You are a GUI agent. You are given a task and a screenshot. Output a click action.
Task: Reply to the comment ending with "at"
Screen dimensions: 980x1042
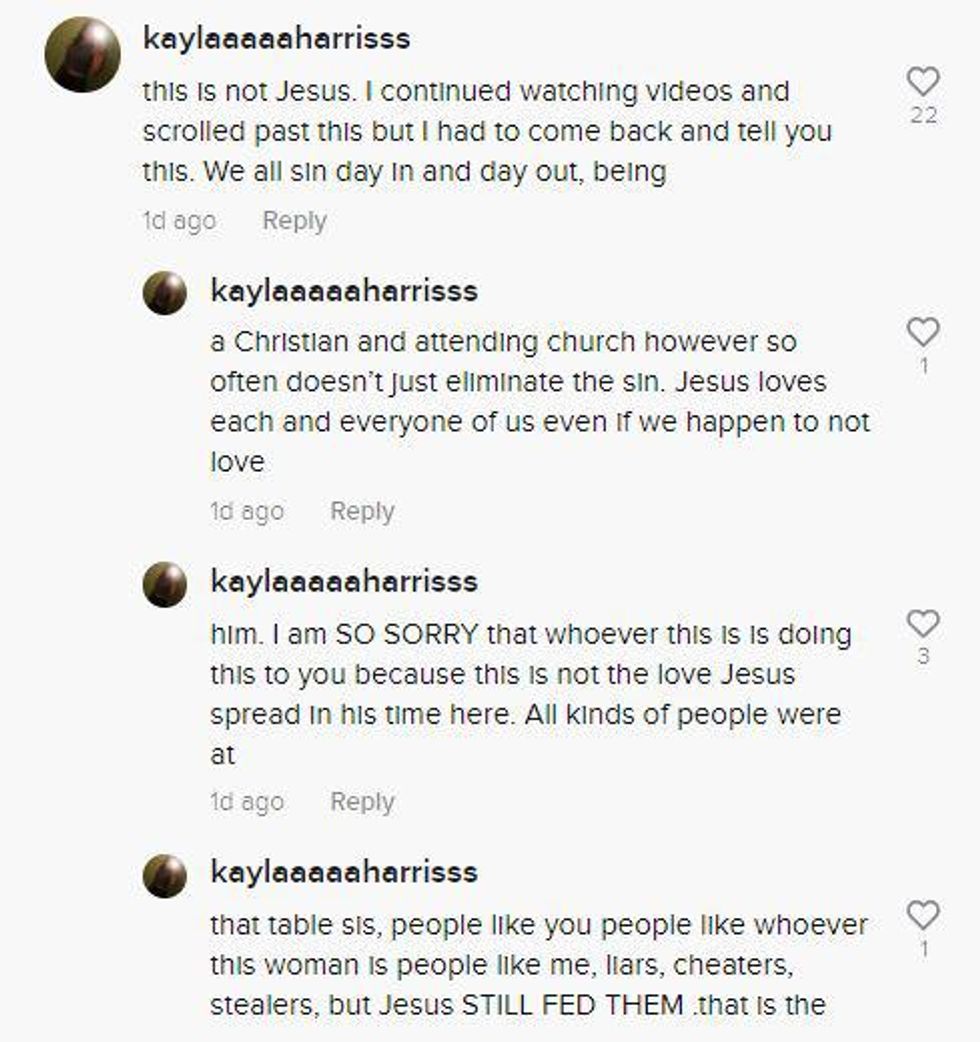[362, 802]
